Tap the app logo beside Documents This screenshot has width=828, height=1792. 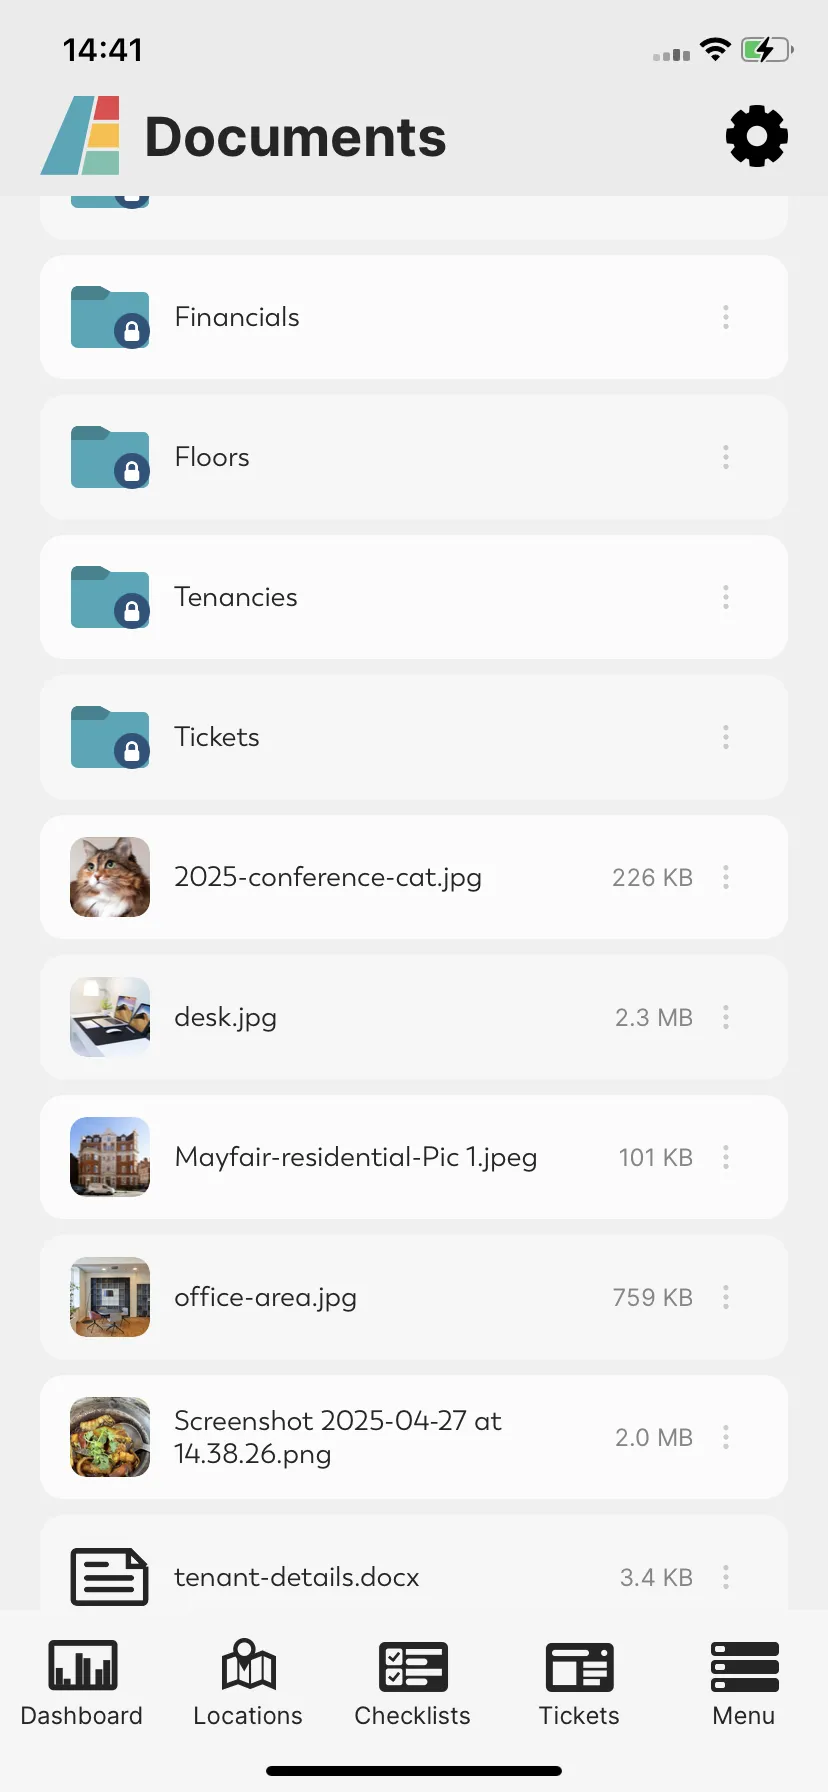pos(81,135)
